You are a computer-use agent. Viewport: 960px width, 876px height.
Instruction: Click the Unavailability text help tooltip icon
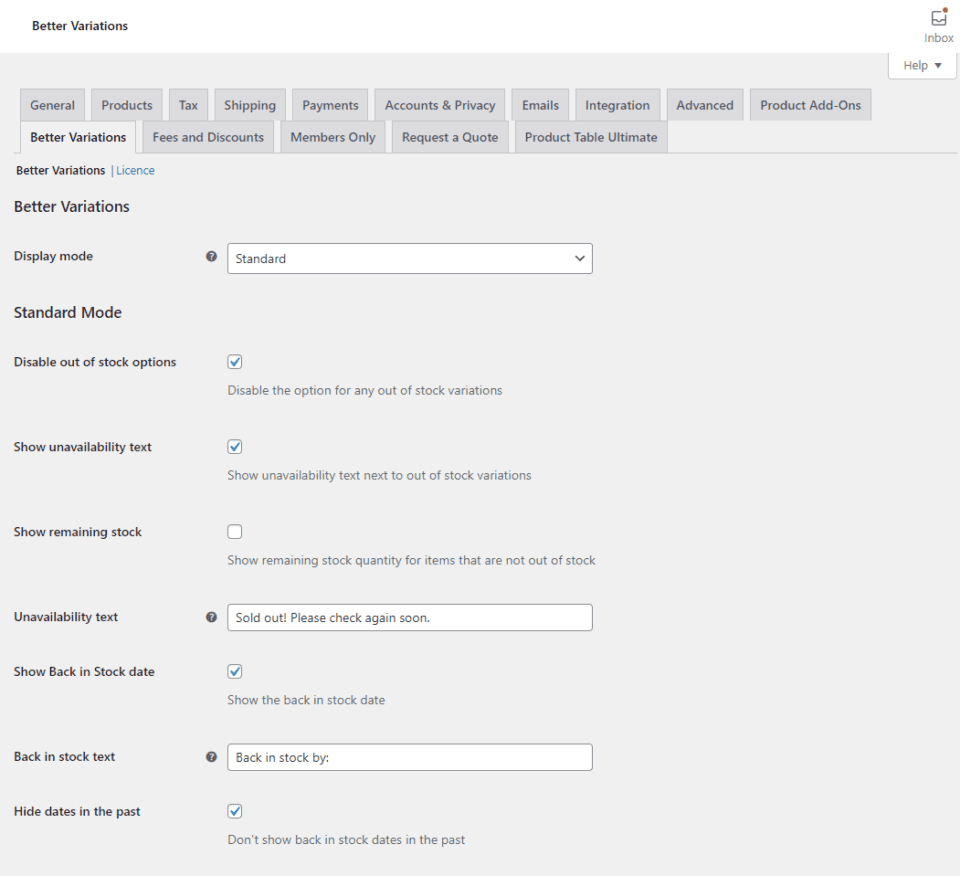[212, 617]
